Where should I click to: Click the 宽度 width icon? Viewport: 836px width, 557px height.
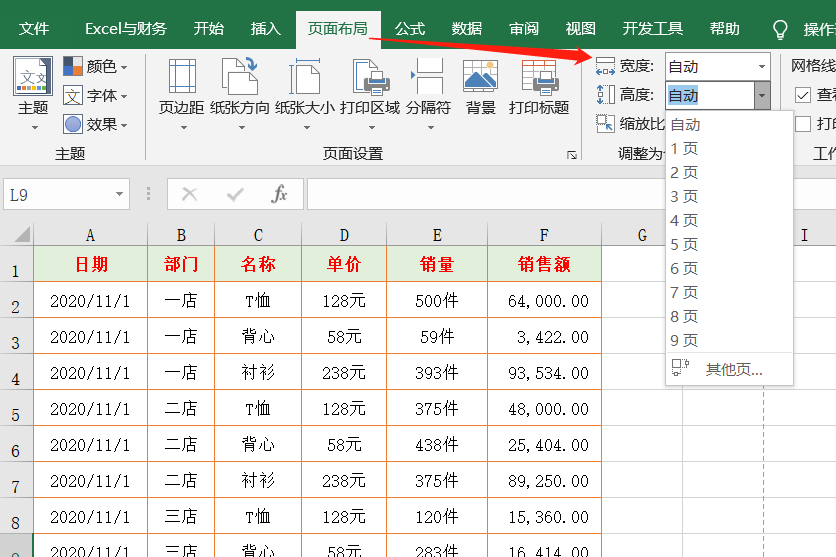605,67
